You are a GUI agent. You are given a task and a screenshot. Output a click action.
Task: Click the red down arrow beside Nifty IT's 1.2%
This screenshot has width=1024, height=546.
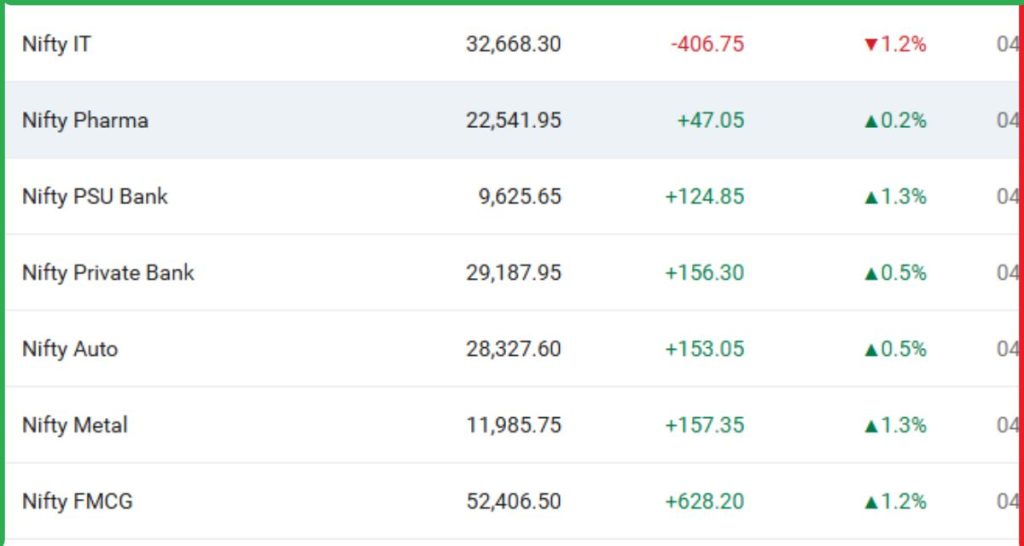click(870, 45)
